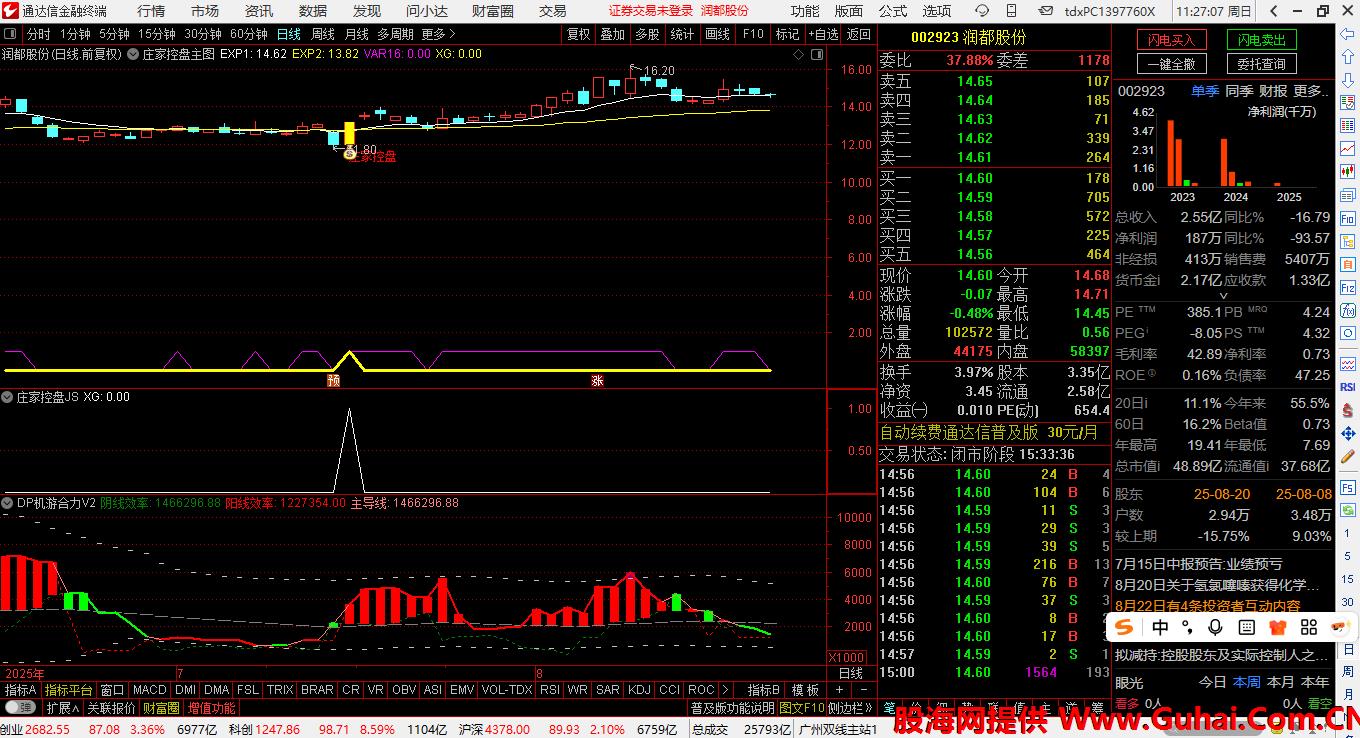Click the RSI sidebar icon
The height and width of the screenshot is (738, 1360).
click(1347, 387)
